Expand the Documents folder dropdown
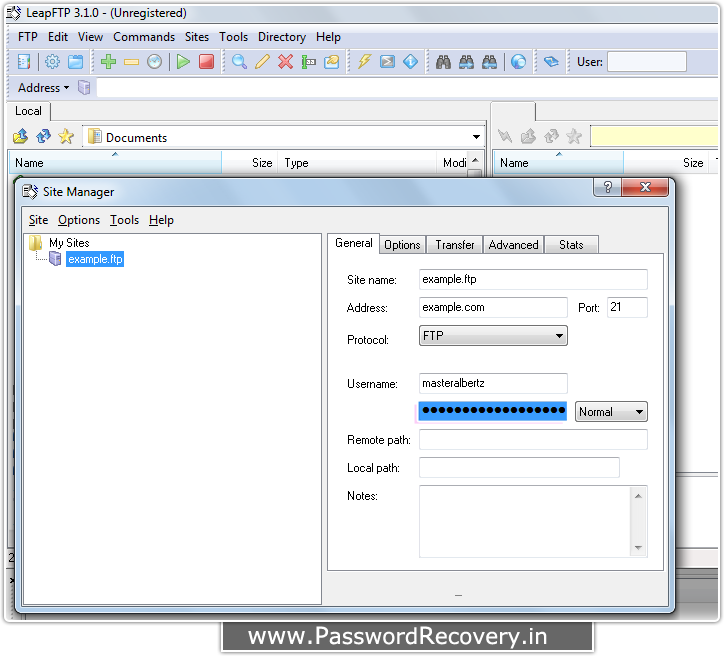Viewport: 724px width, 656px height. [476, 137]
